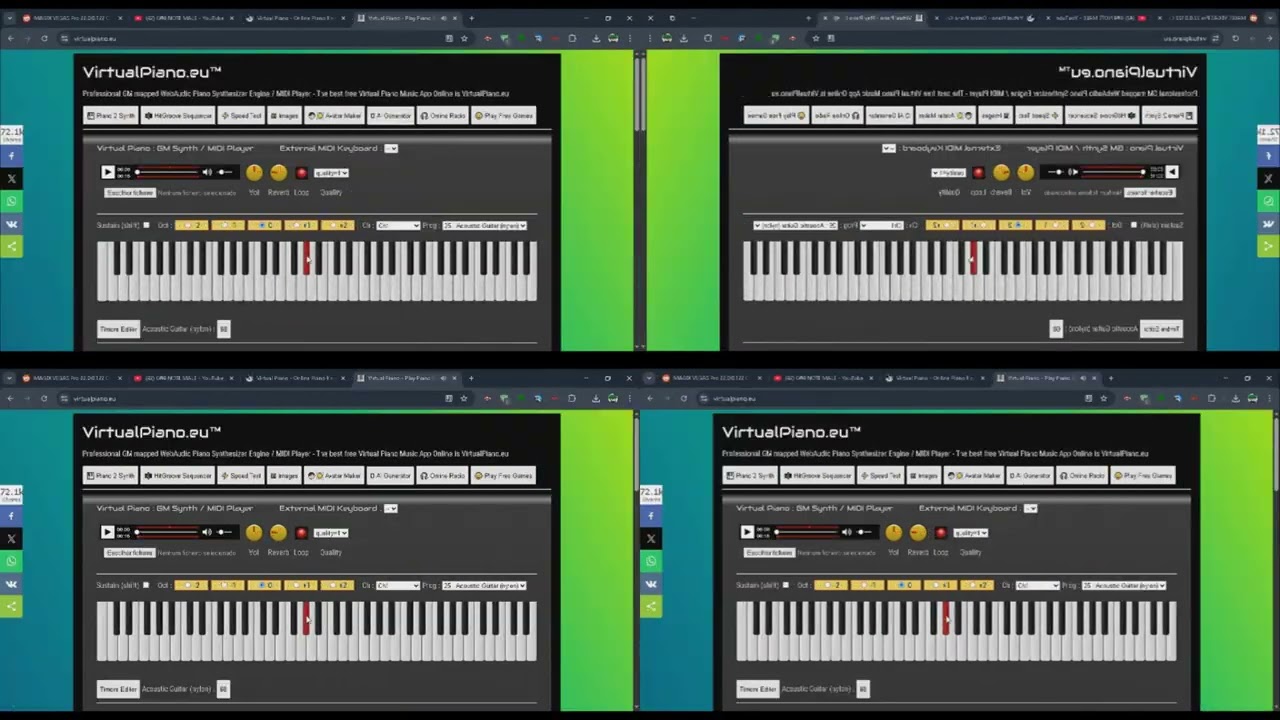Open Prog Acoustic Guitar dropdown in top-left window
The image size is (1280, 720).
pos(483,225)
